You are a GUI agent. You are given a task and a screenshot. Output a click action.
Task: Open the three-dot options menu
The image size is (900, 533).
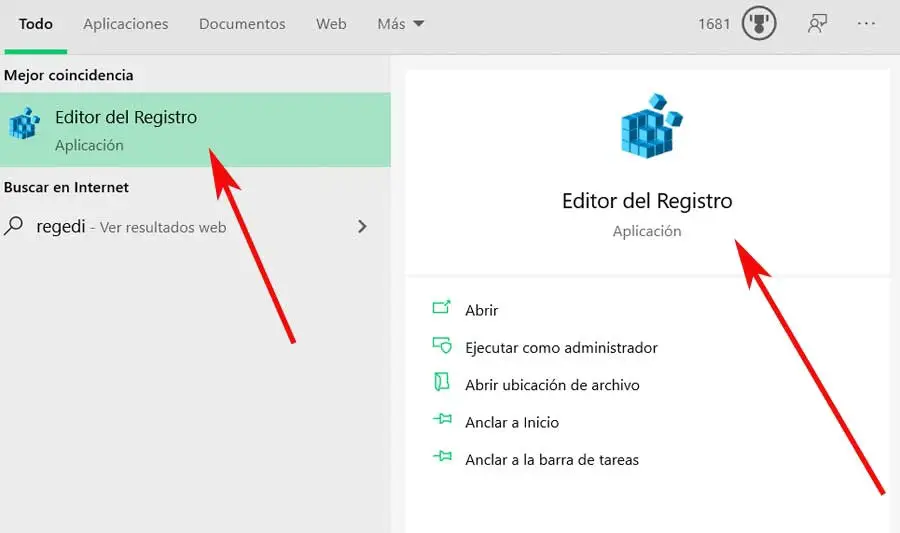(866, 24)
